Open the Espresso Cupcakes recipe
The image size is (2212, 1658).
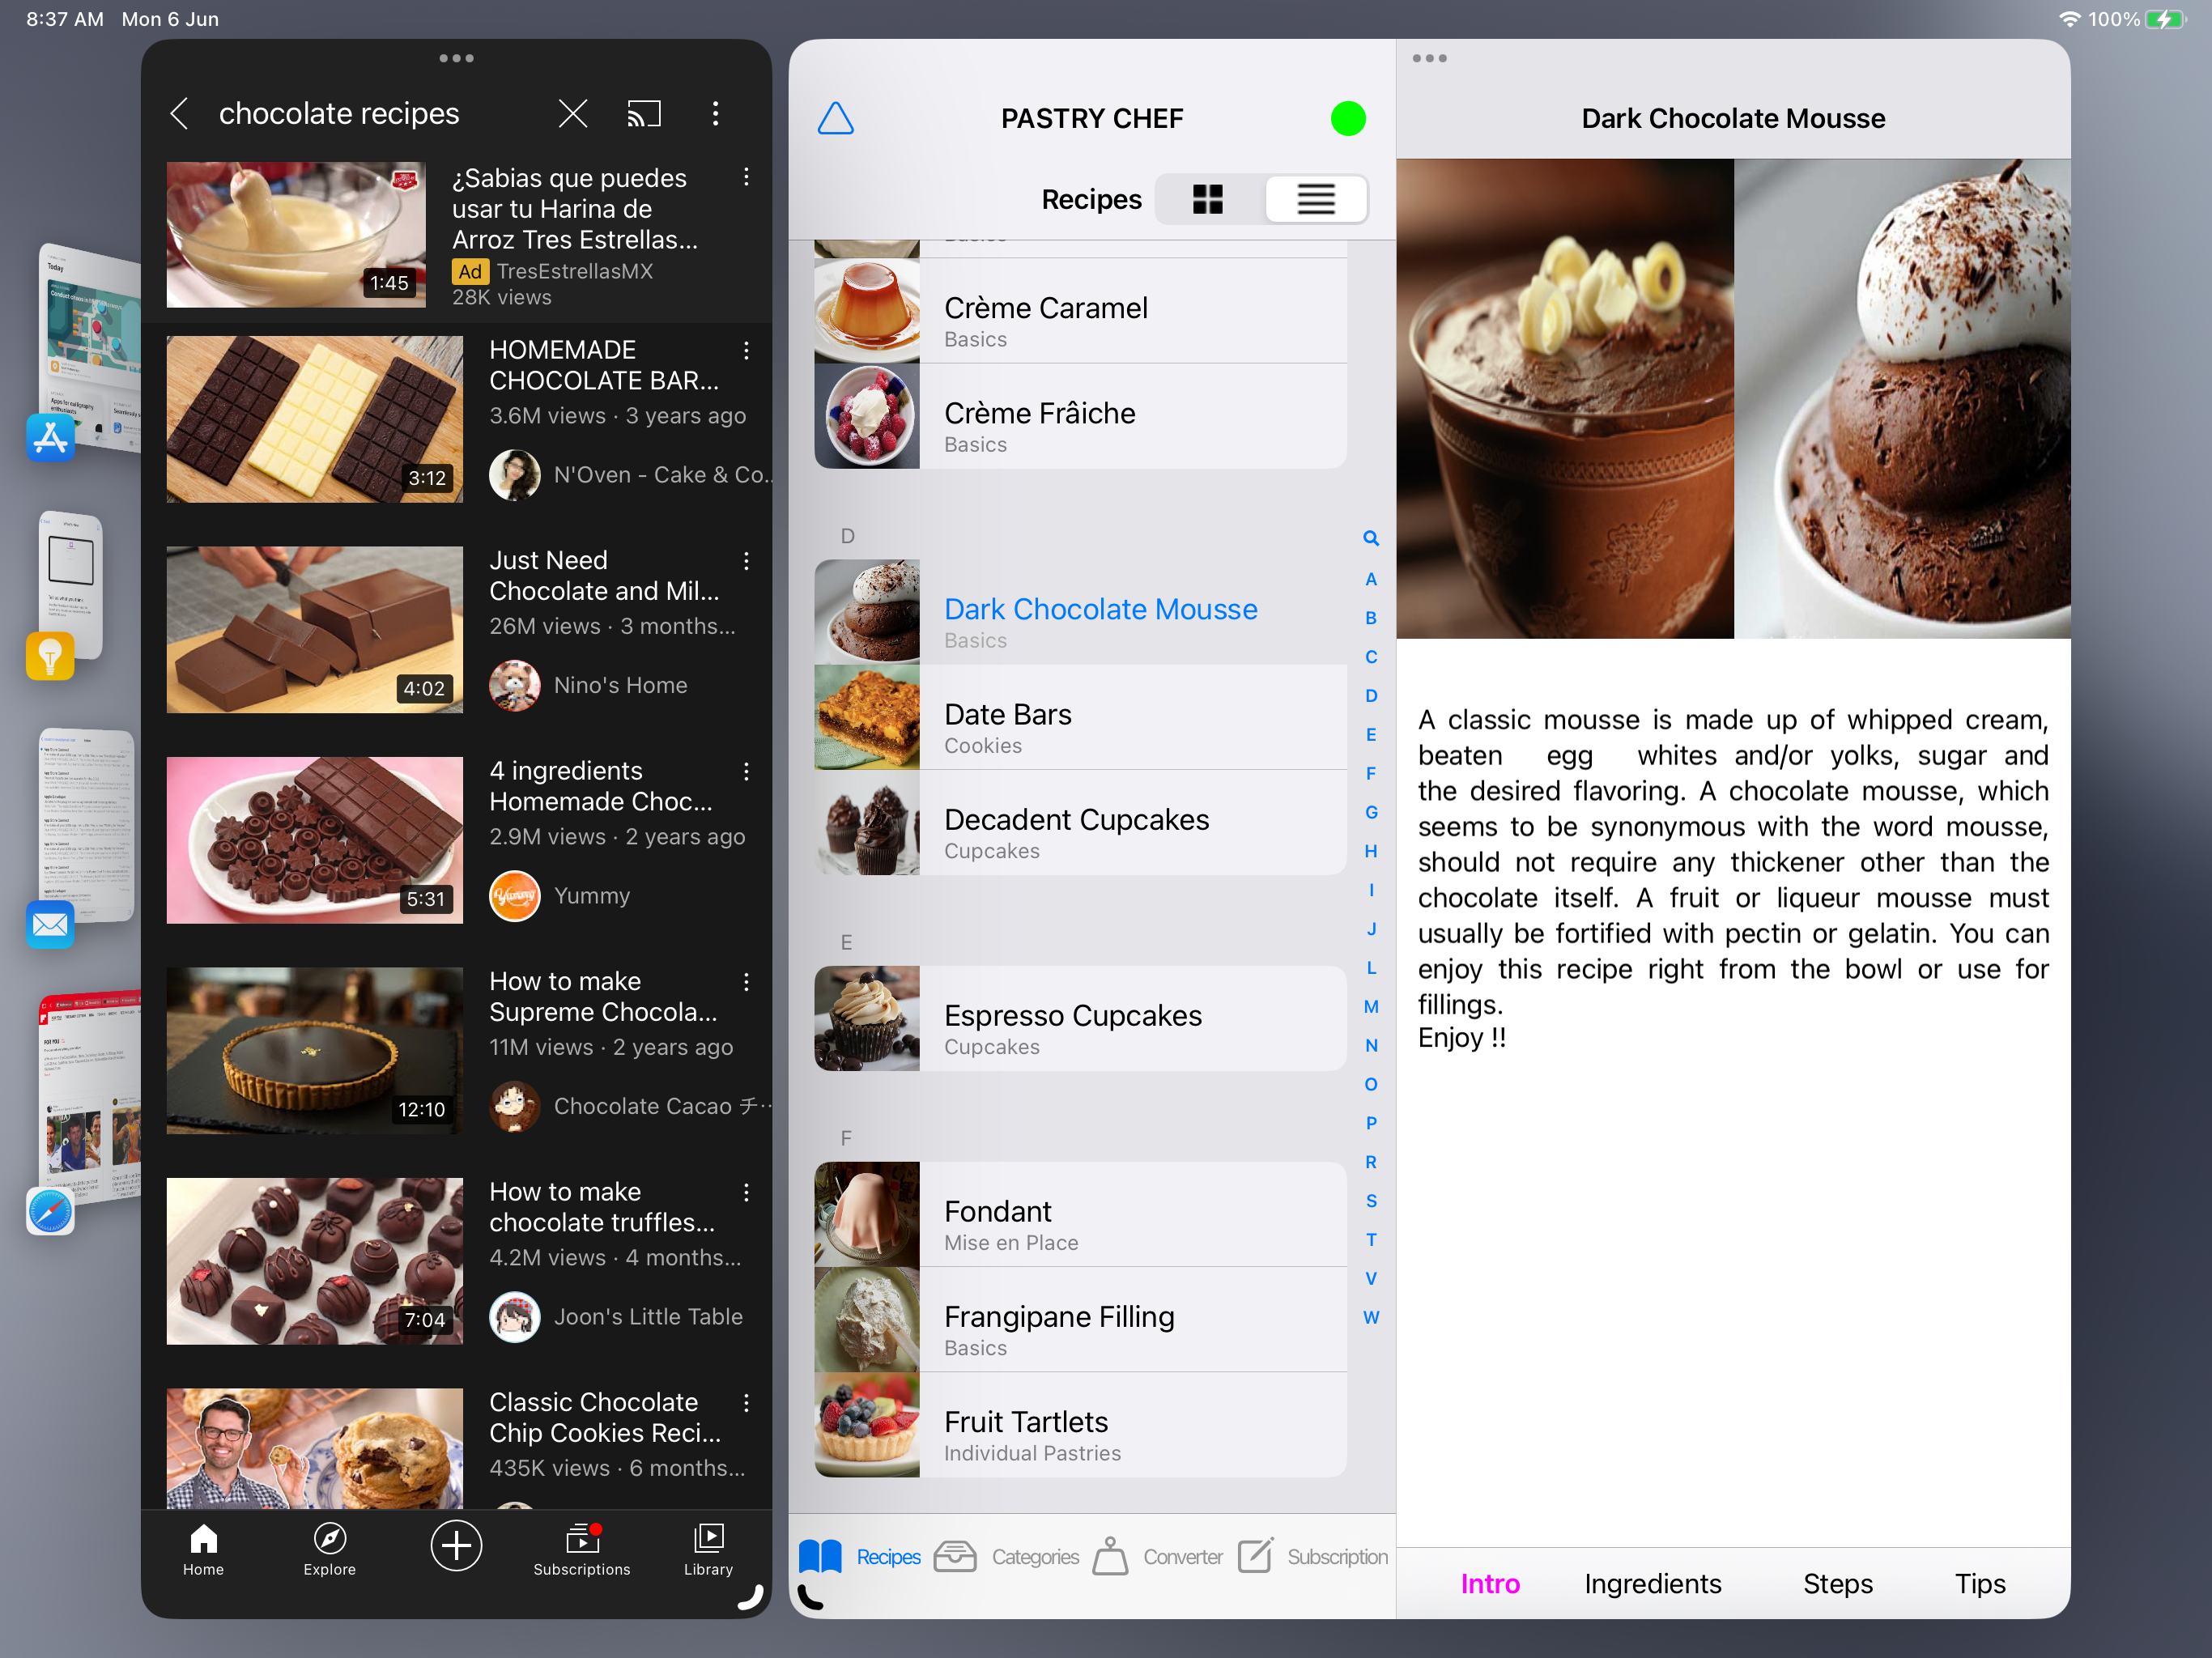[x=1081, y=1018]
